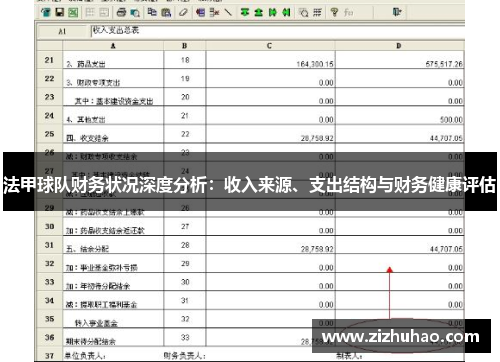This screenshot has height=362, width=500.
Task: Click the open file toolbar icon
Action: [46, 13]
